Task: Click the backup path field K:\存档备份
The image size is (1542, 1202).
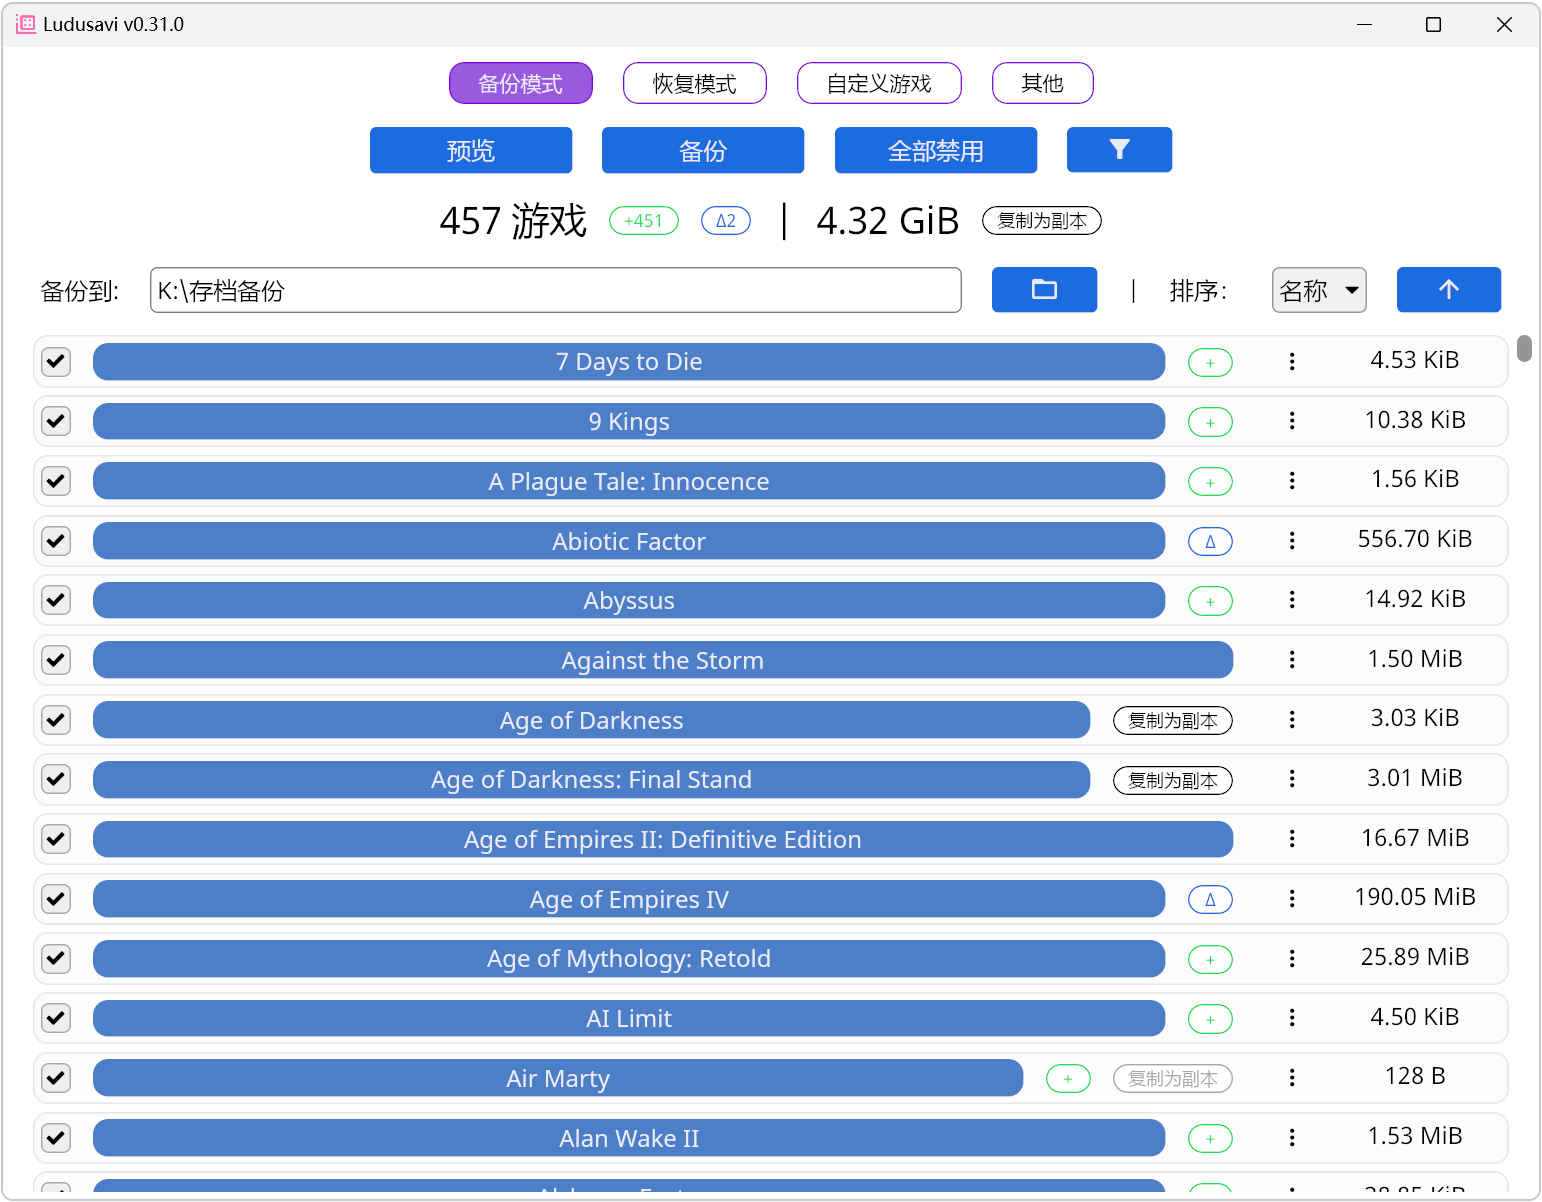Action: [556, 290]
